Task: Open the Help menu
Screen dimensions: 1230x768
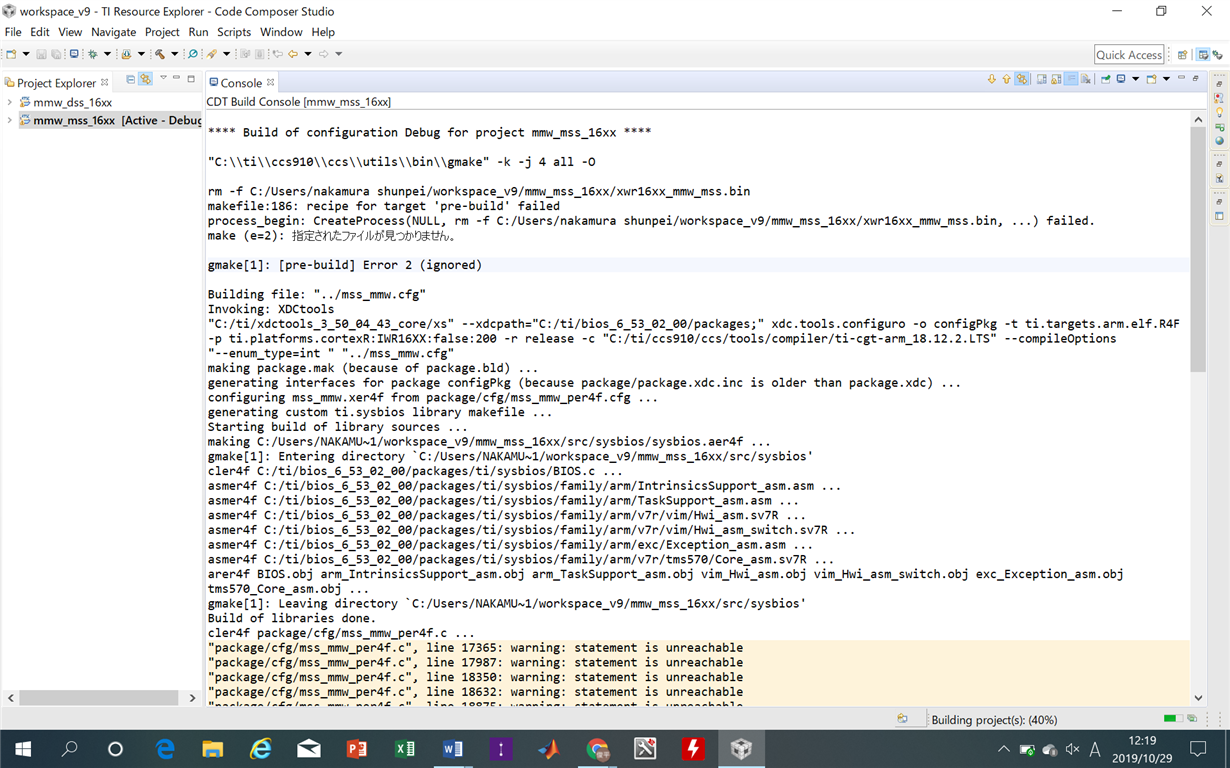Action: 323,32
